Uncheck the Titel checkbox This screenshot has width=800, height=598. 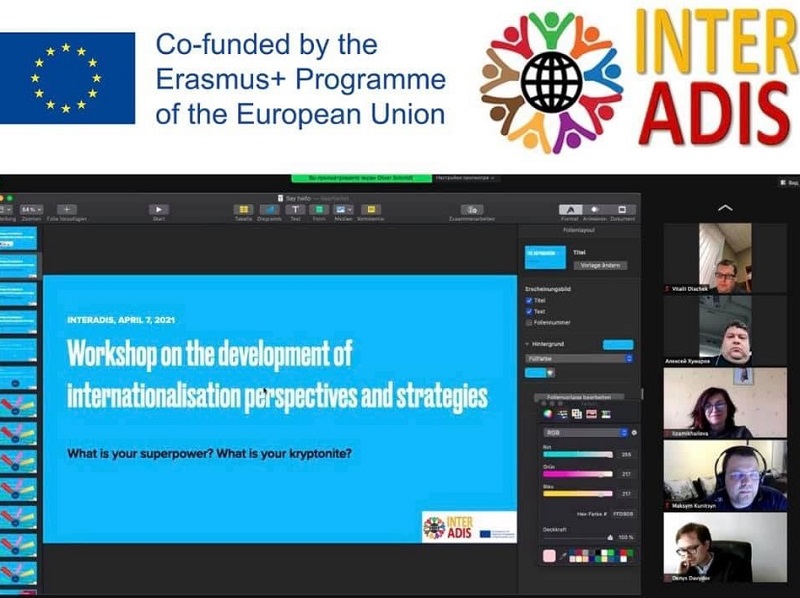529,301
